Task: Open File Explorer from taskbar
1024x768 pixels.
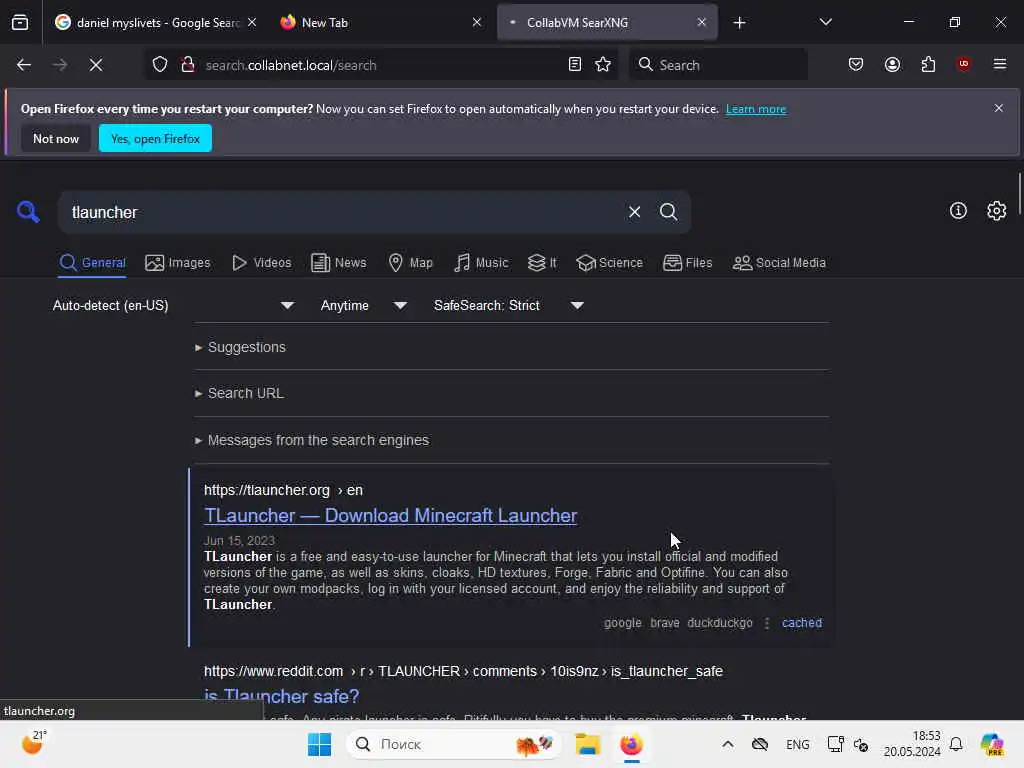Action: (587, 744)
